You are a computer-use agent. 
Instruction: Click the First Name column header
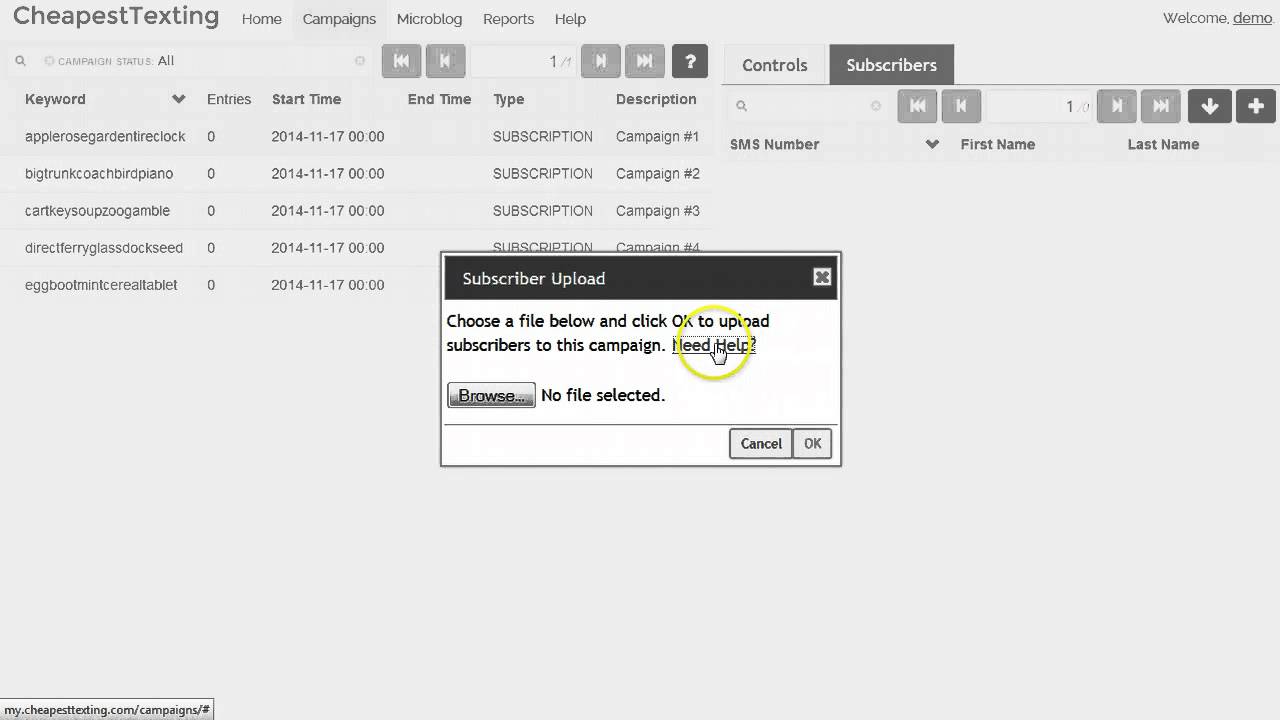click(997, 144)
